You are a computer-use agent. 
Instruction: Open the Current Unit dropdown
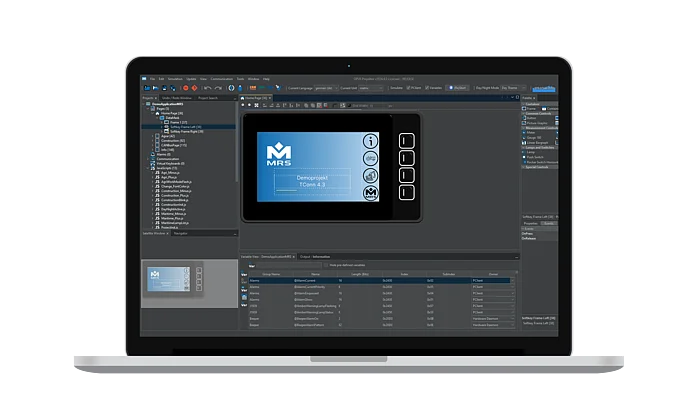pos(371,88)
